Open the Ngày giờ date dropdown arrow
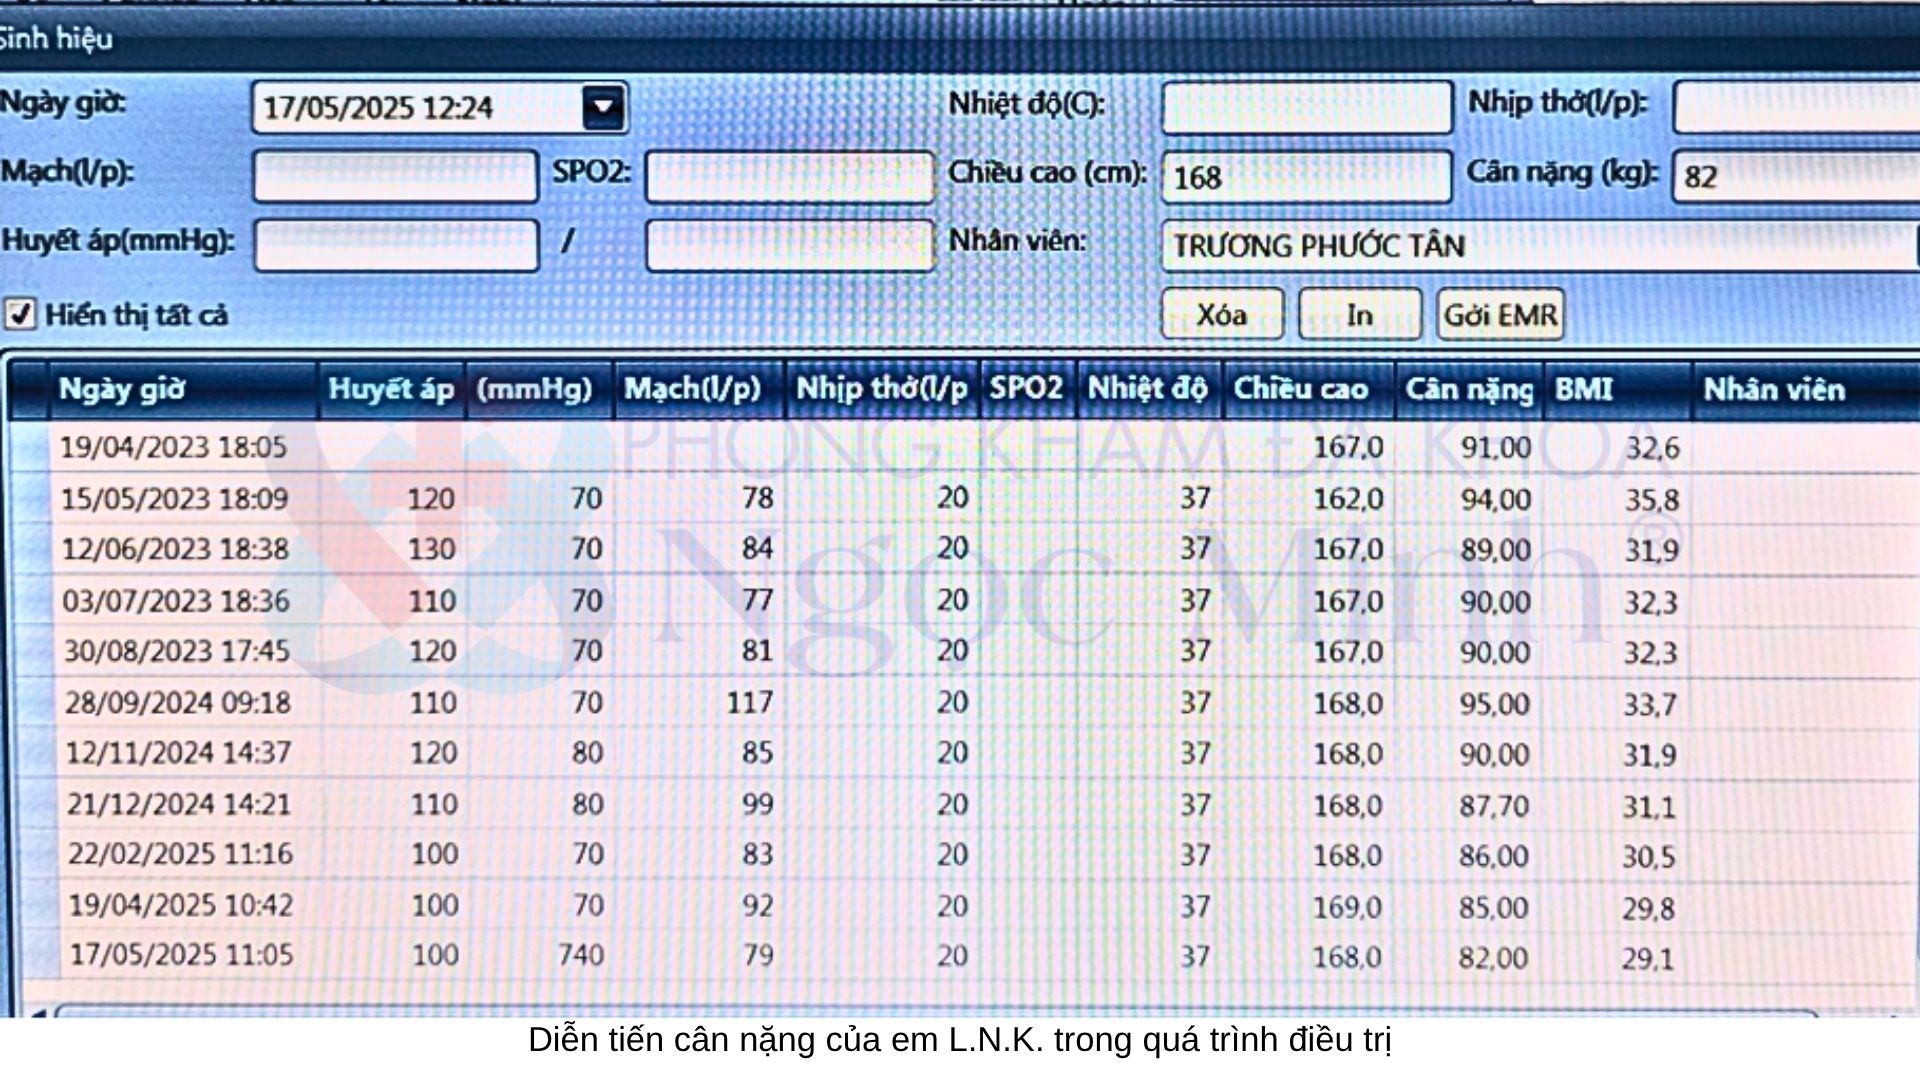 (x=603, y=107)
